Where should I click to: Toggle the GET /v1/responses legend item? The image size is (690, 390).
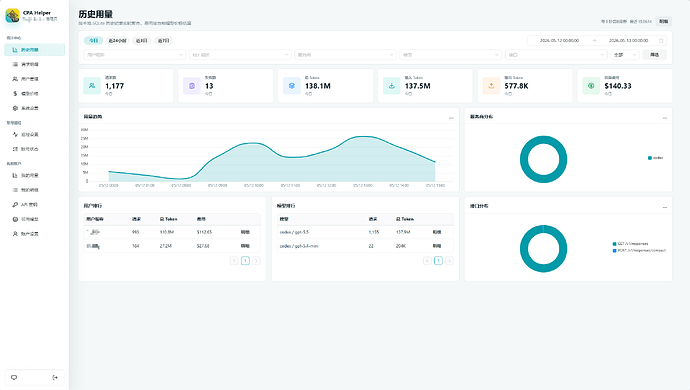(x=630, y=243)
